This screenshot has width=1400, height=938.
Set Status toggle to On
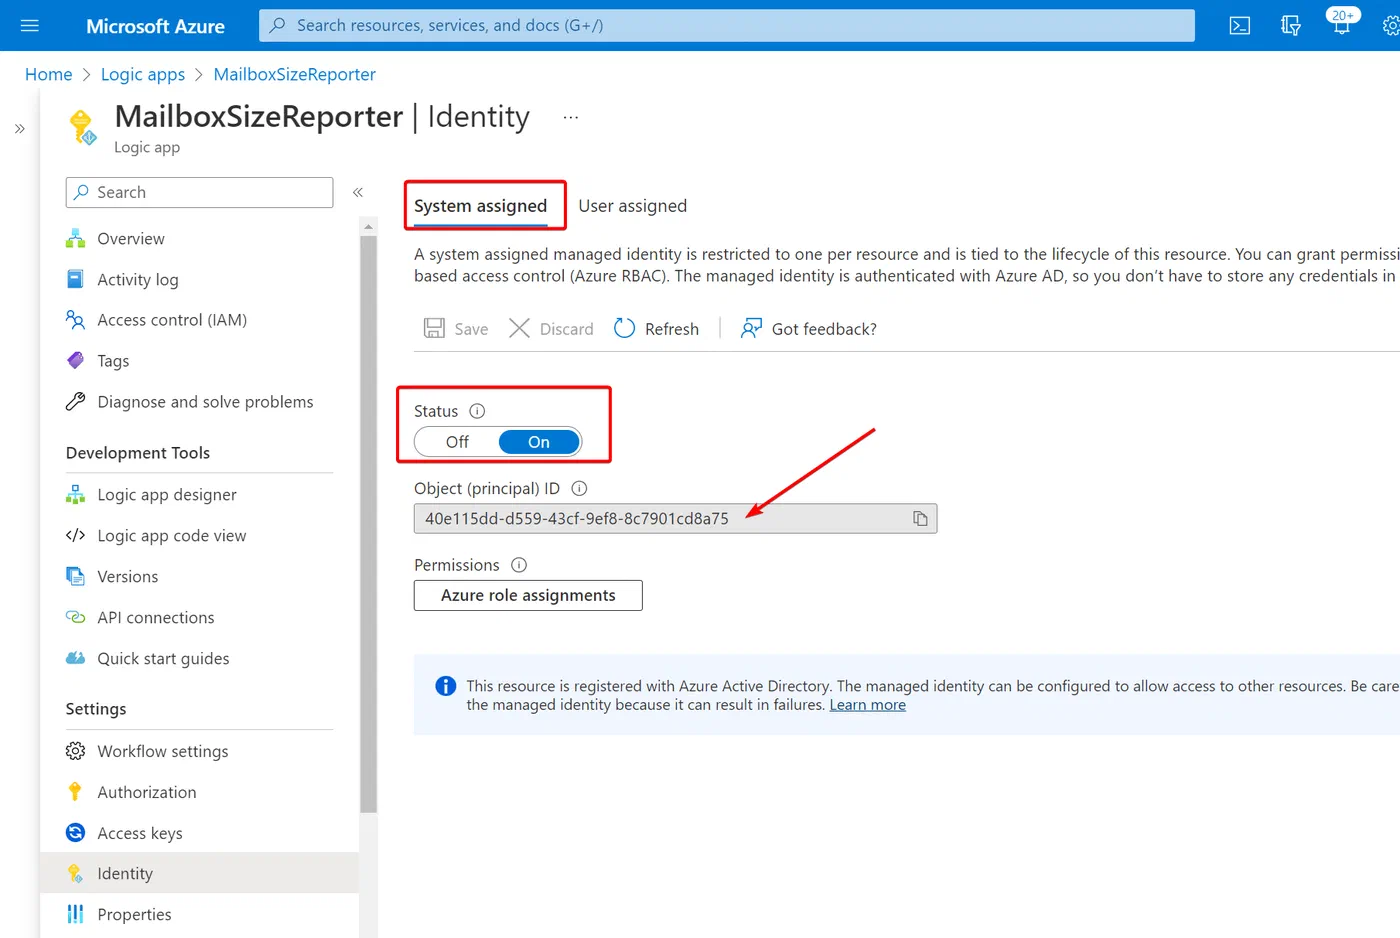coord(539,442)
